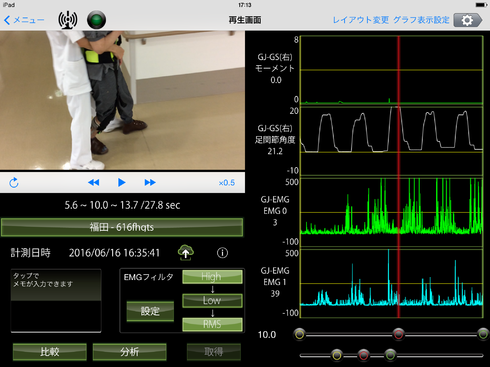The height and width of the screenshot is (367, 490).
Task: Tap the GJ-EMG EMG 1 graph
Action: click(x=392, y=283)
